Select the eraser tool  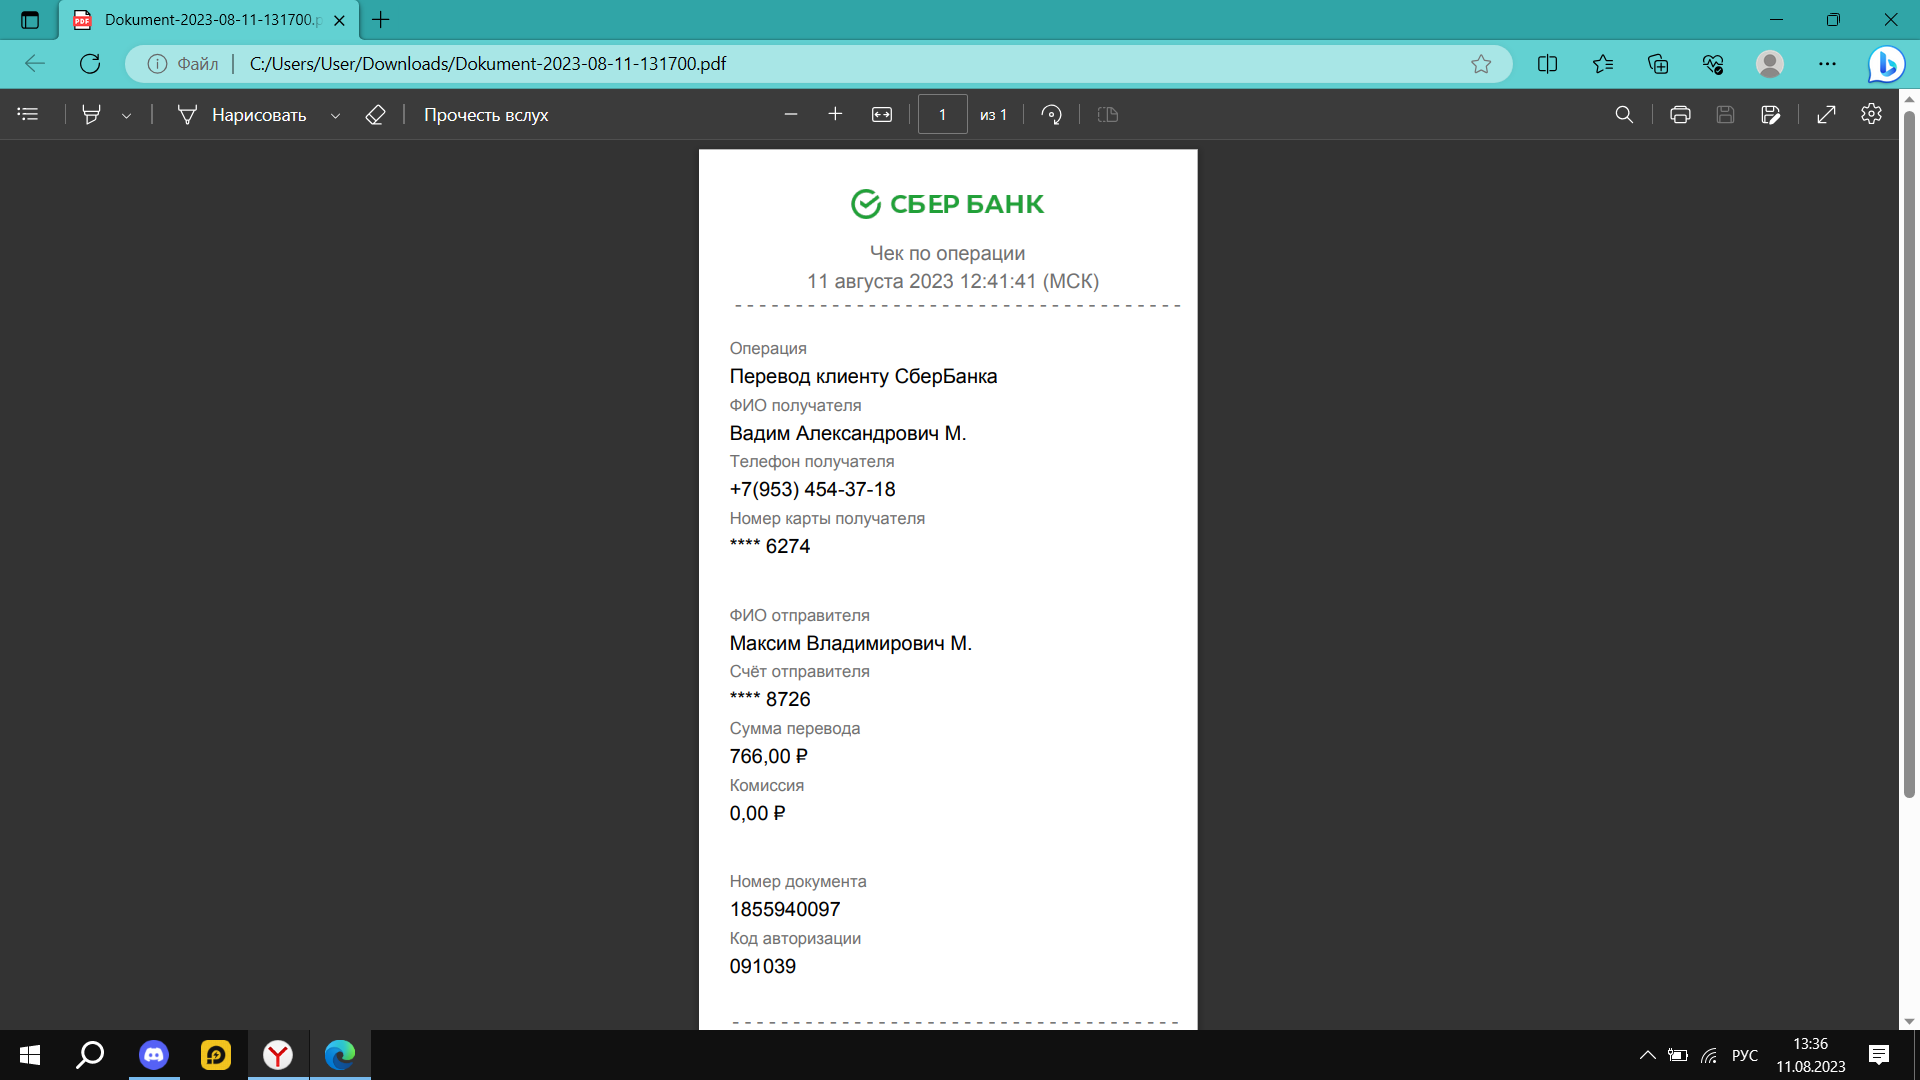(x=375, y=115)
